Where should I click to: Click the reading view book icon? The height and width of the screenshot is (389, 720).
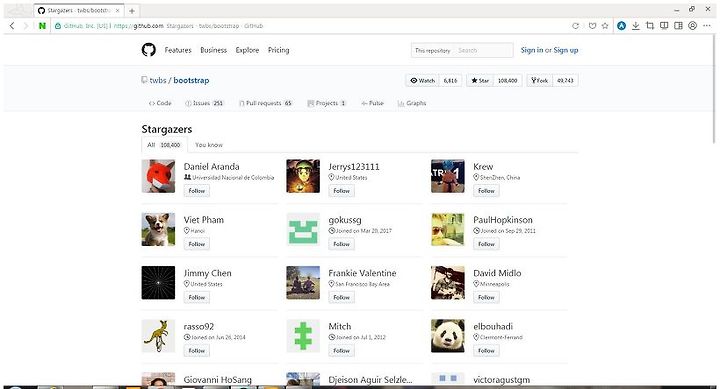(x=664, y=26)
